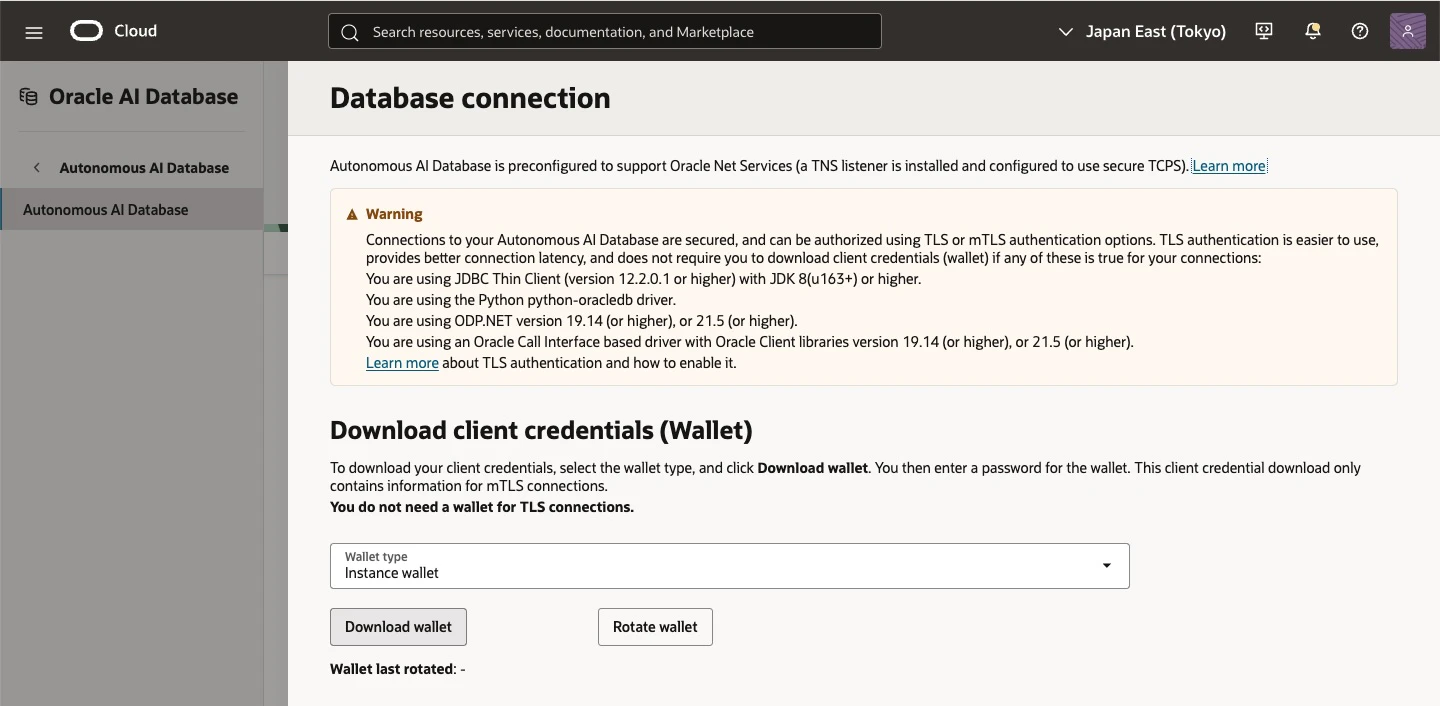Open the user profile avatar
This screenshot has height=706, width=1440.
[1408, 31]
